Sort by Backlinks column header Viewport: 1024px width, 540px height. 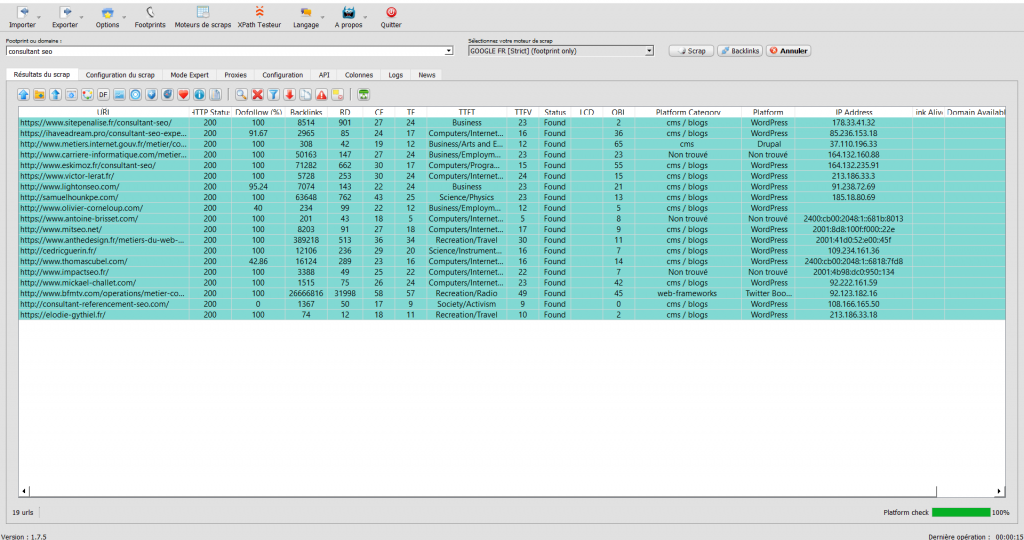[306, 112]
